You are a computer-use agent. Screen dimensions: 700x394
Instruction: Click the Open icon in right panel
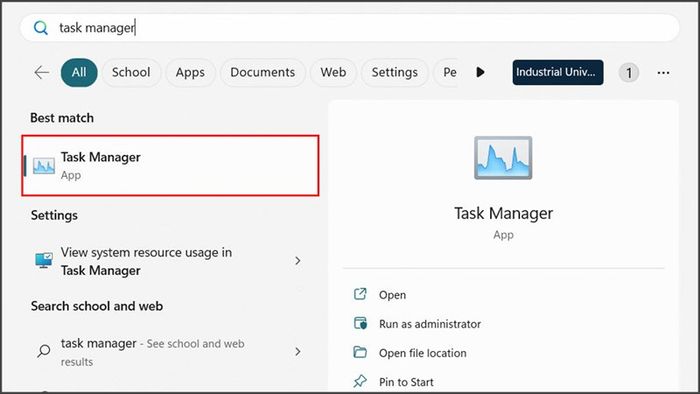point(360,294)
